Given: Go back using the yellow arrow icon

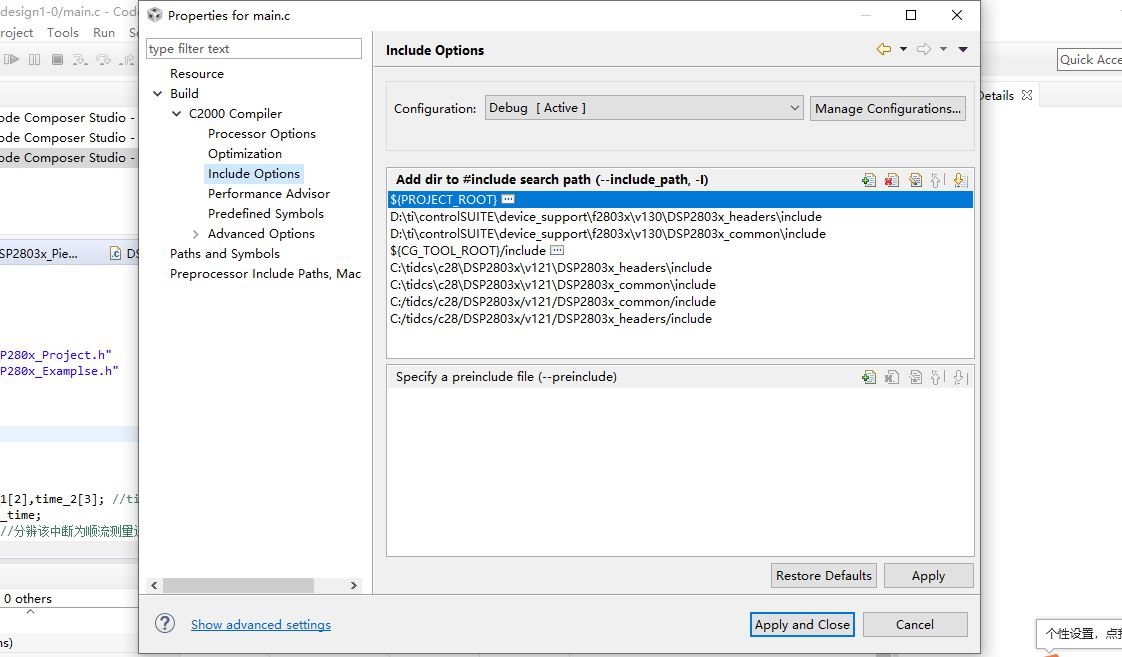Looking at the screenshot, I should [883, 49].
